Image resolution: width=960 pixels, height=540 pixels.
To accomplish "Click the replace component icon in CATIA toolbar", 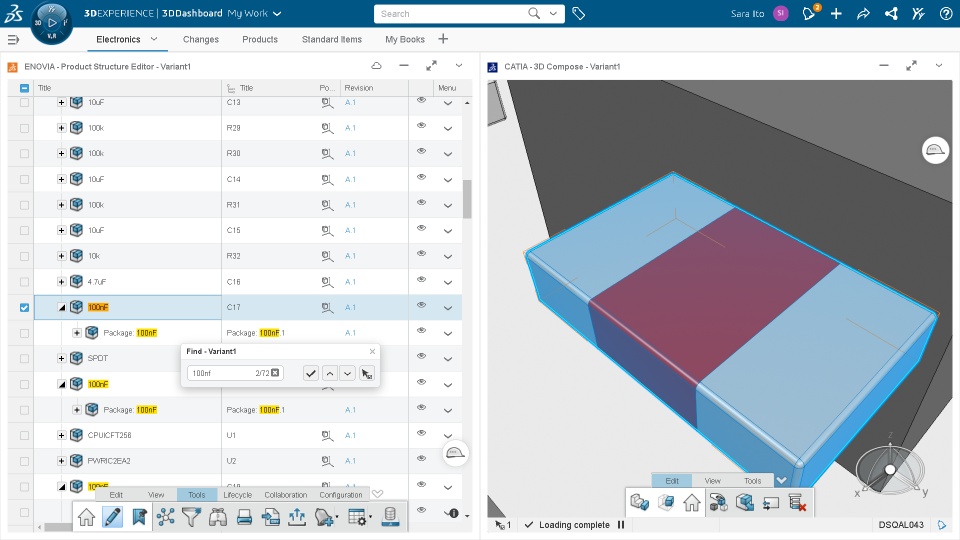I will click(744, 503).
